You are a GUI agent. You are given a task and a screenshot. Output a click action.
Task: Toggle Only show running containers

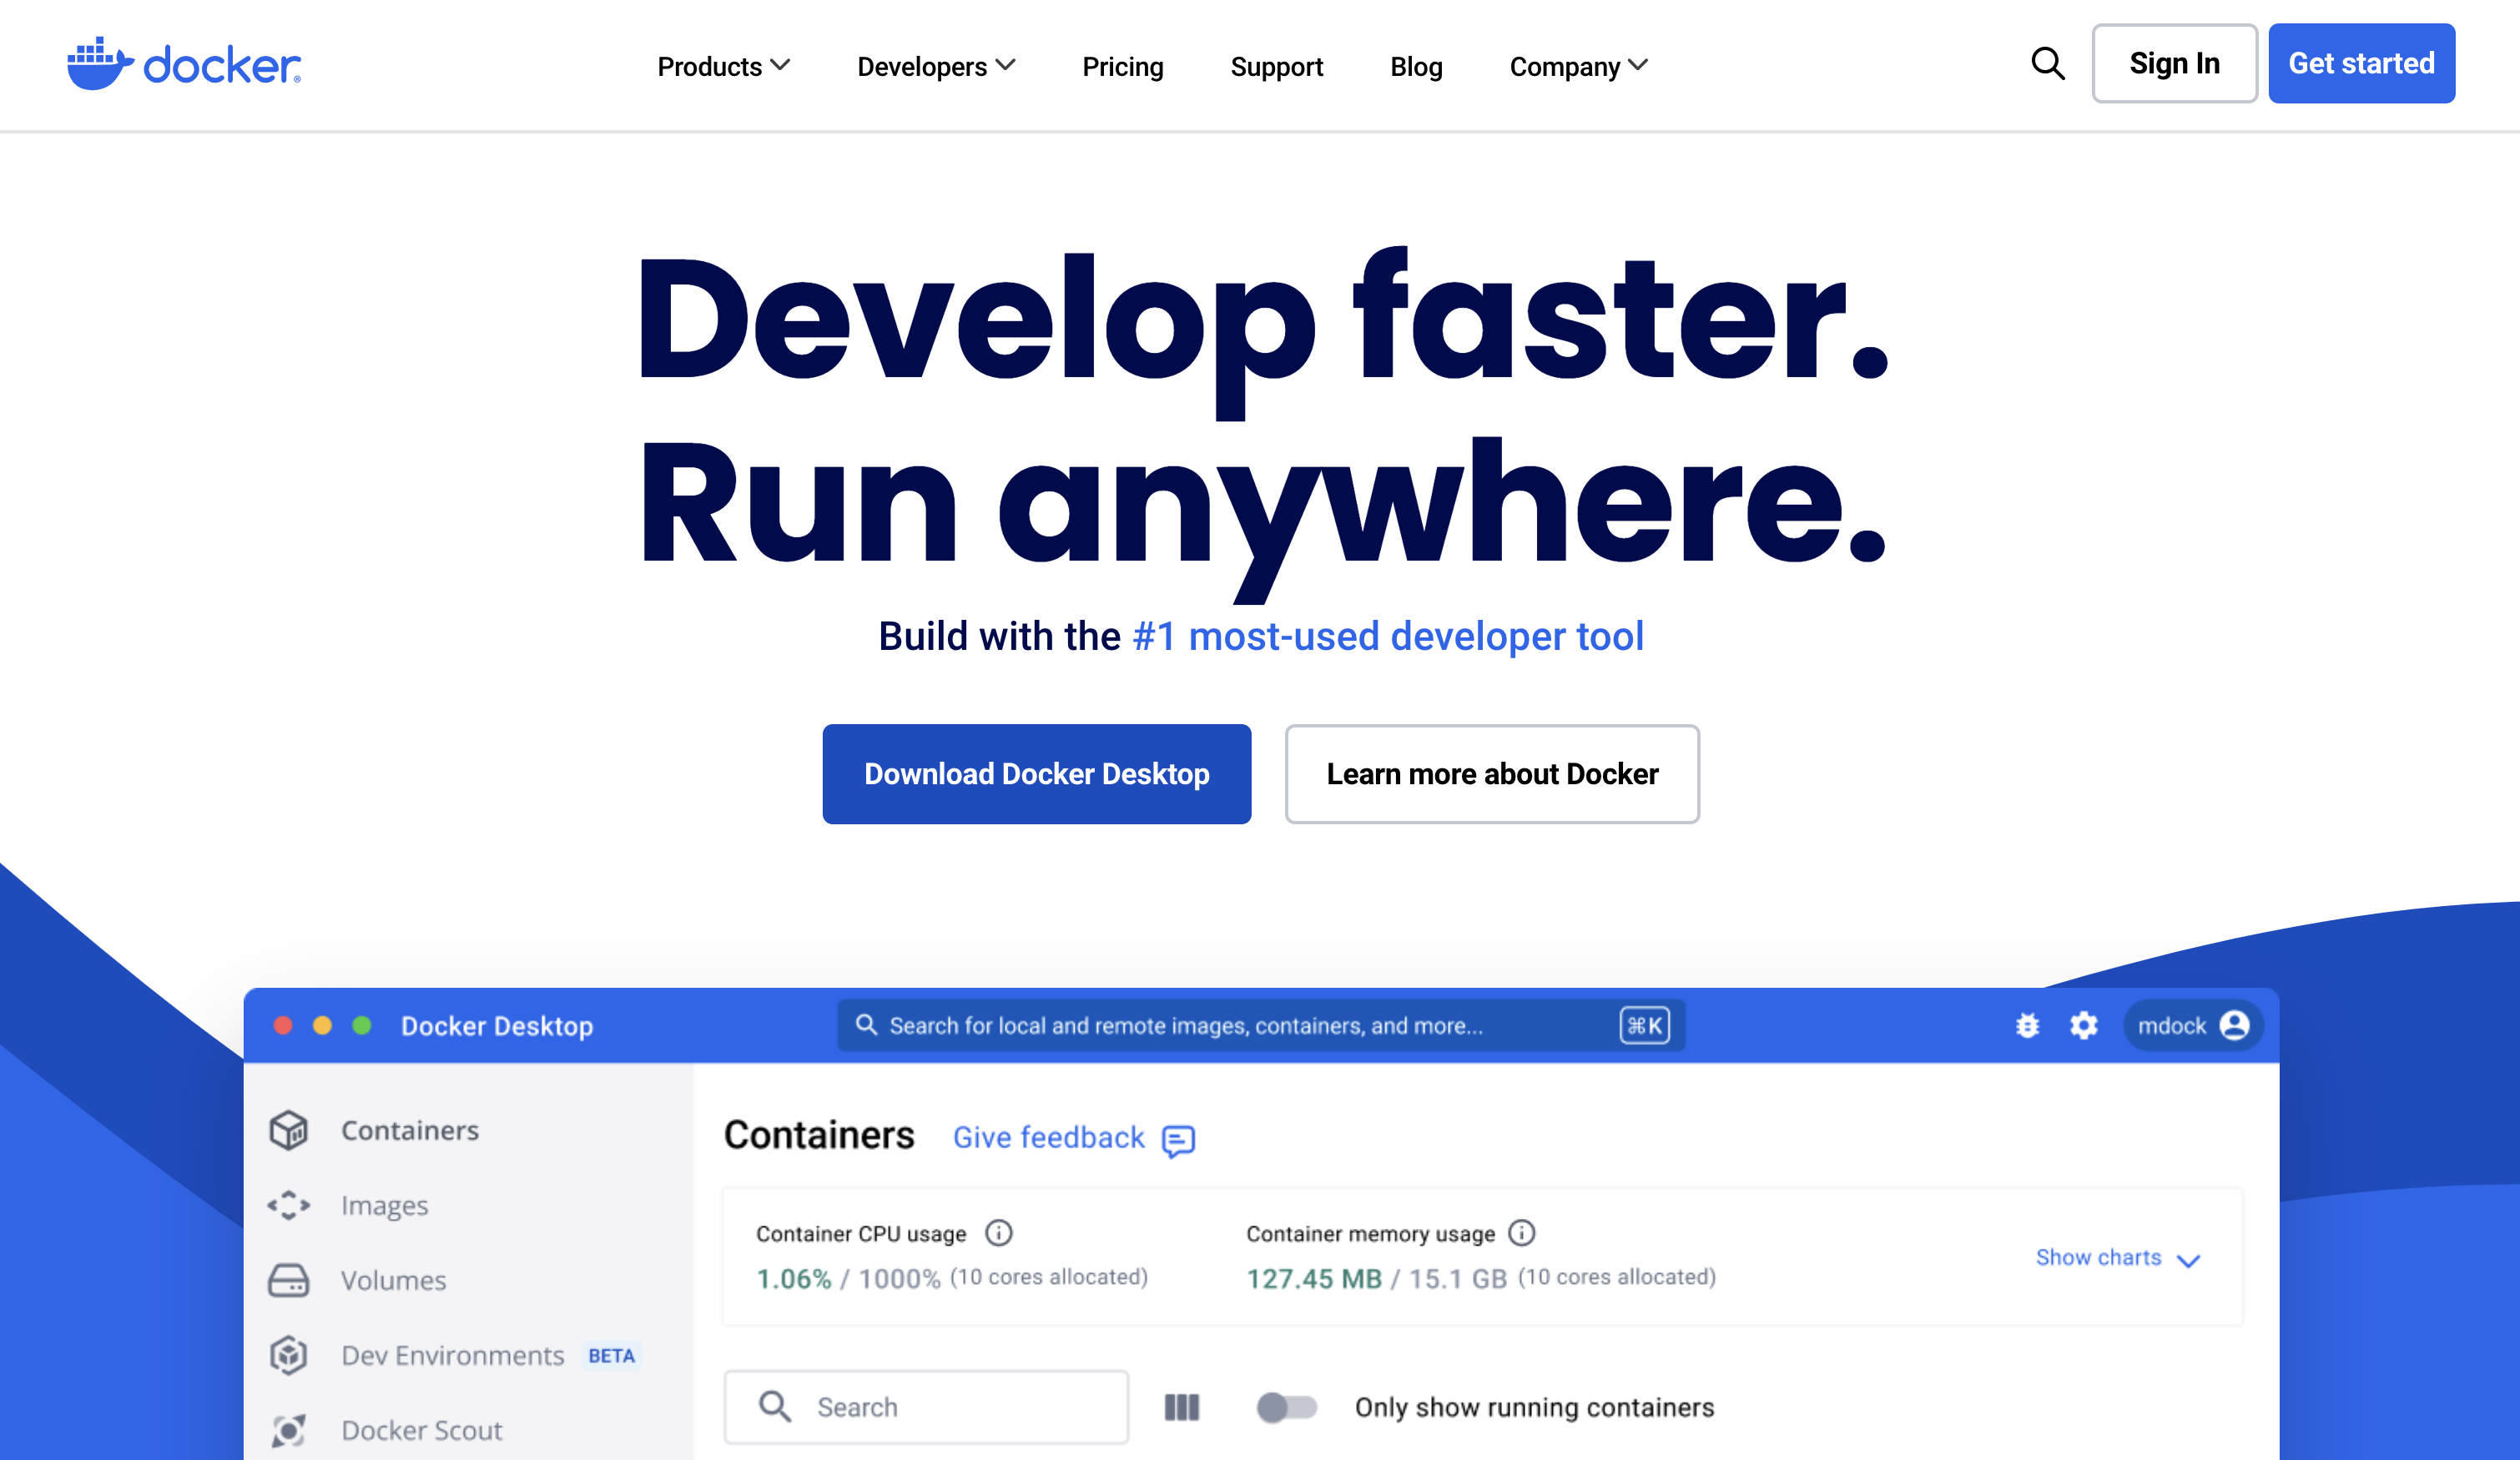click(x=1286, y=1407)
